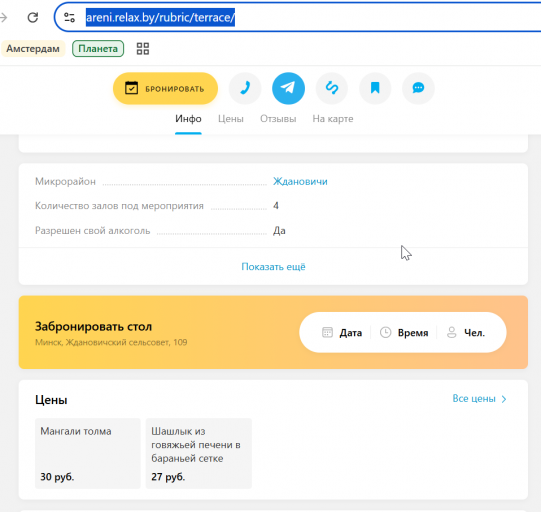
Task: Expand details with Показать ещё
Action: point(273,267)
